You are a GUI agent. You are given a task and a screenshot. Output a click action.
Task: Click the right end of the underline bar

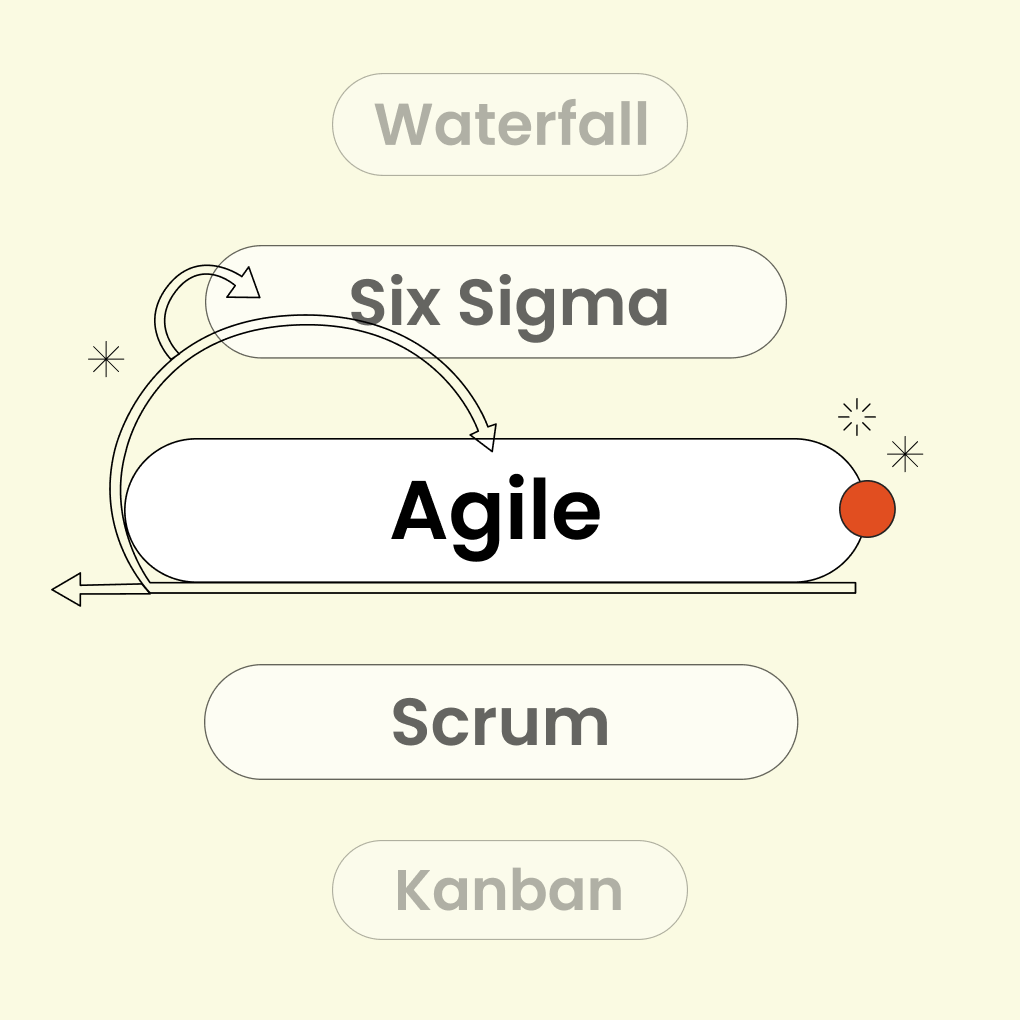point(852,588)
